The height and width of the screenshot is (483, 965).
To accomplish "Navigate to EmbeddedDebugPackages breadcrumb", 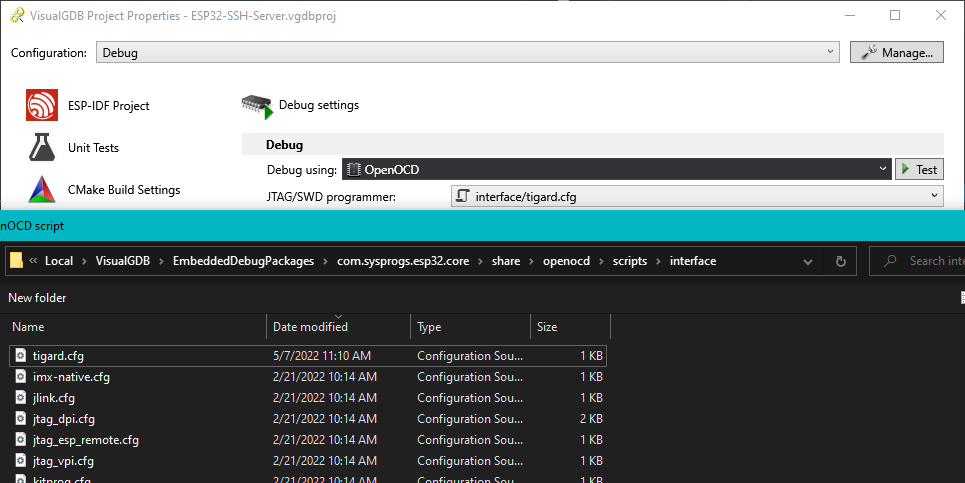I will (x=243, y=261).
